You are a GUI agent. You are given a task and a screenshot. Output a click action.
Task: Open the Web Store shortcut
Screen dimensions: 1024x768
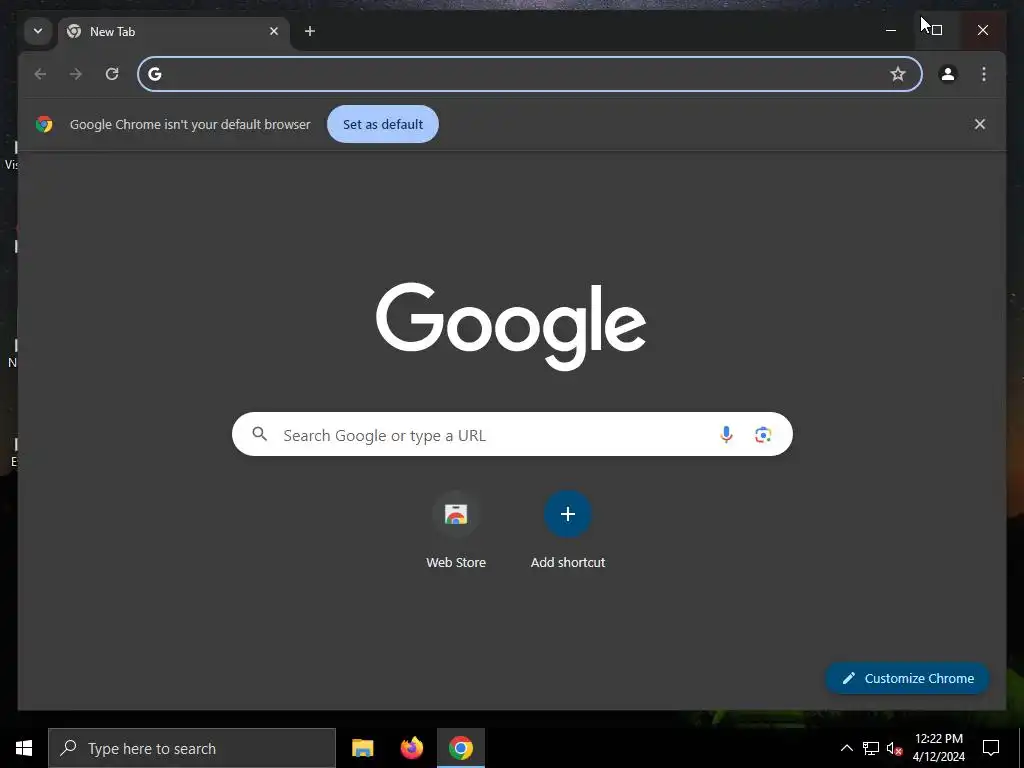[456, 514]
